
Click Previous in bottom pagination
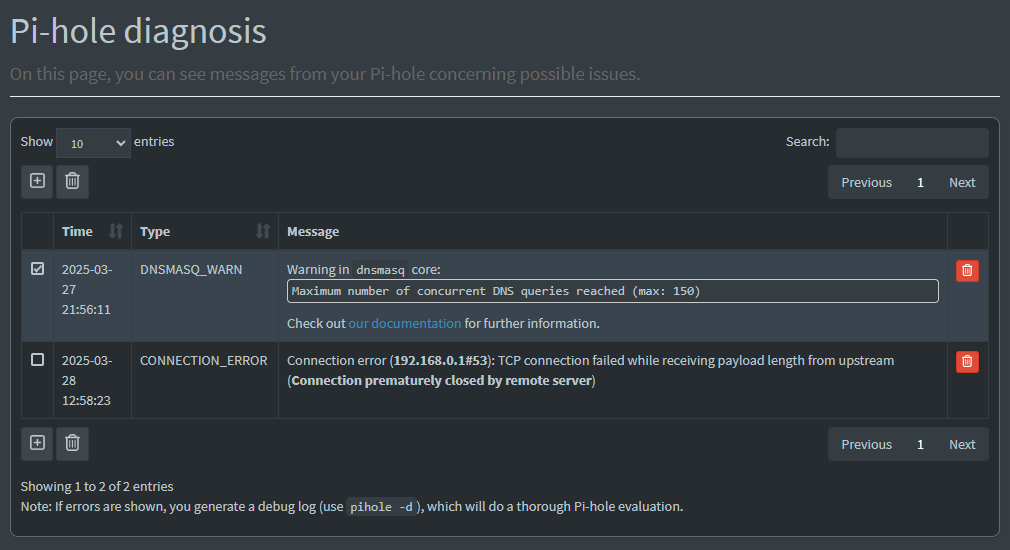866,444
